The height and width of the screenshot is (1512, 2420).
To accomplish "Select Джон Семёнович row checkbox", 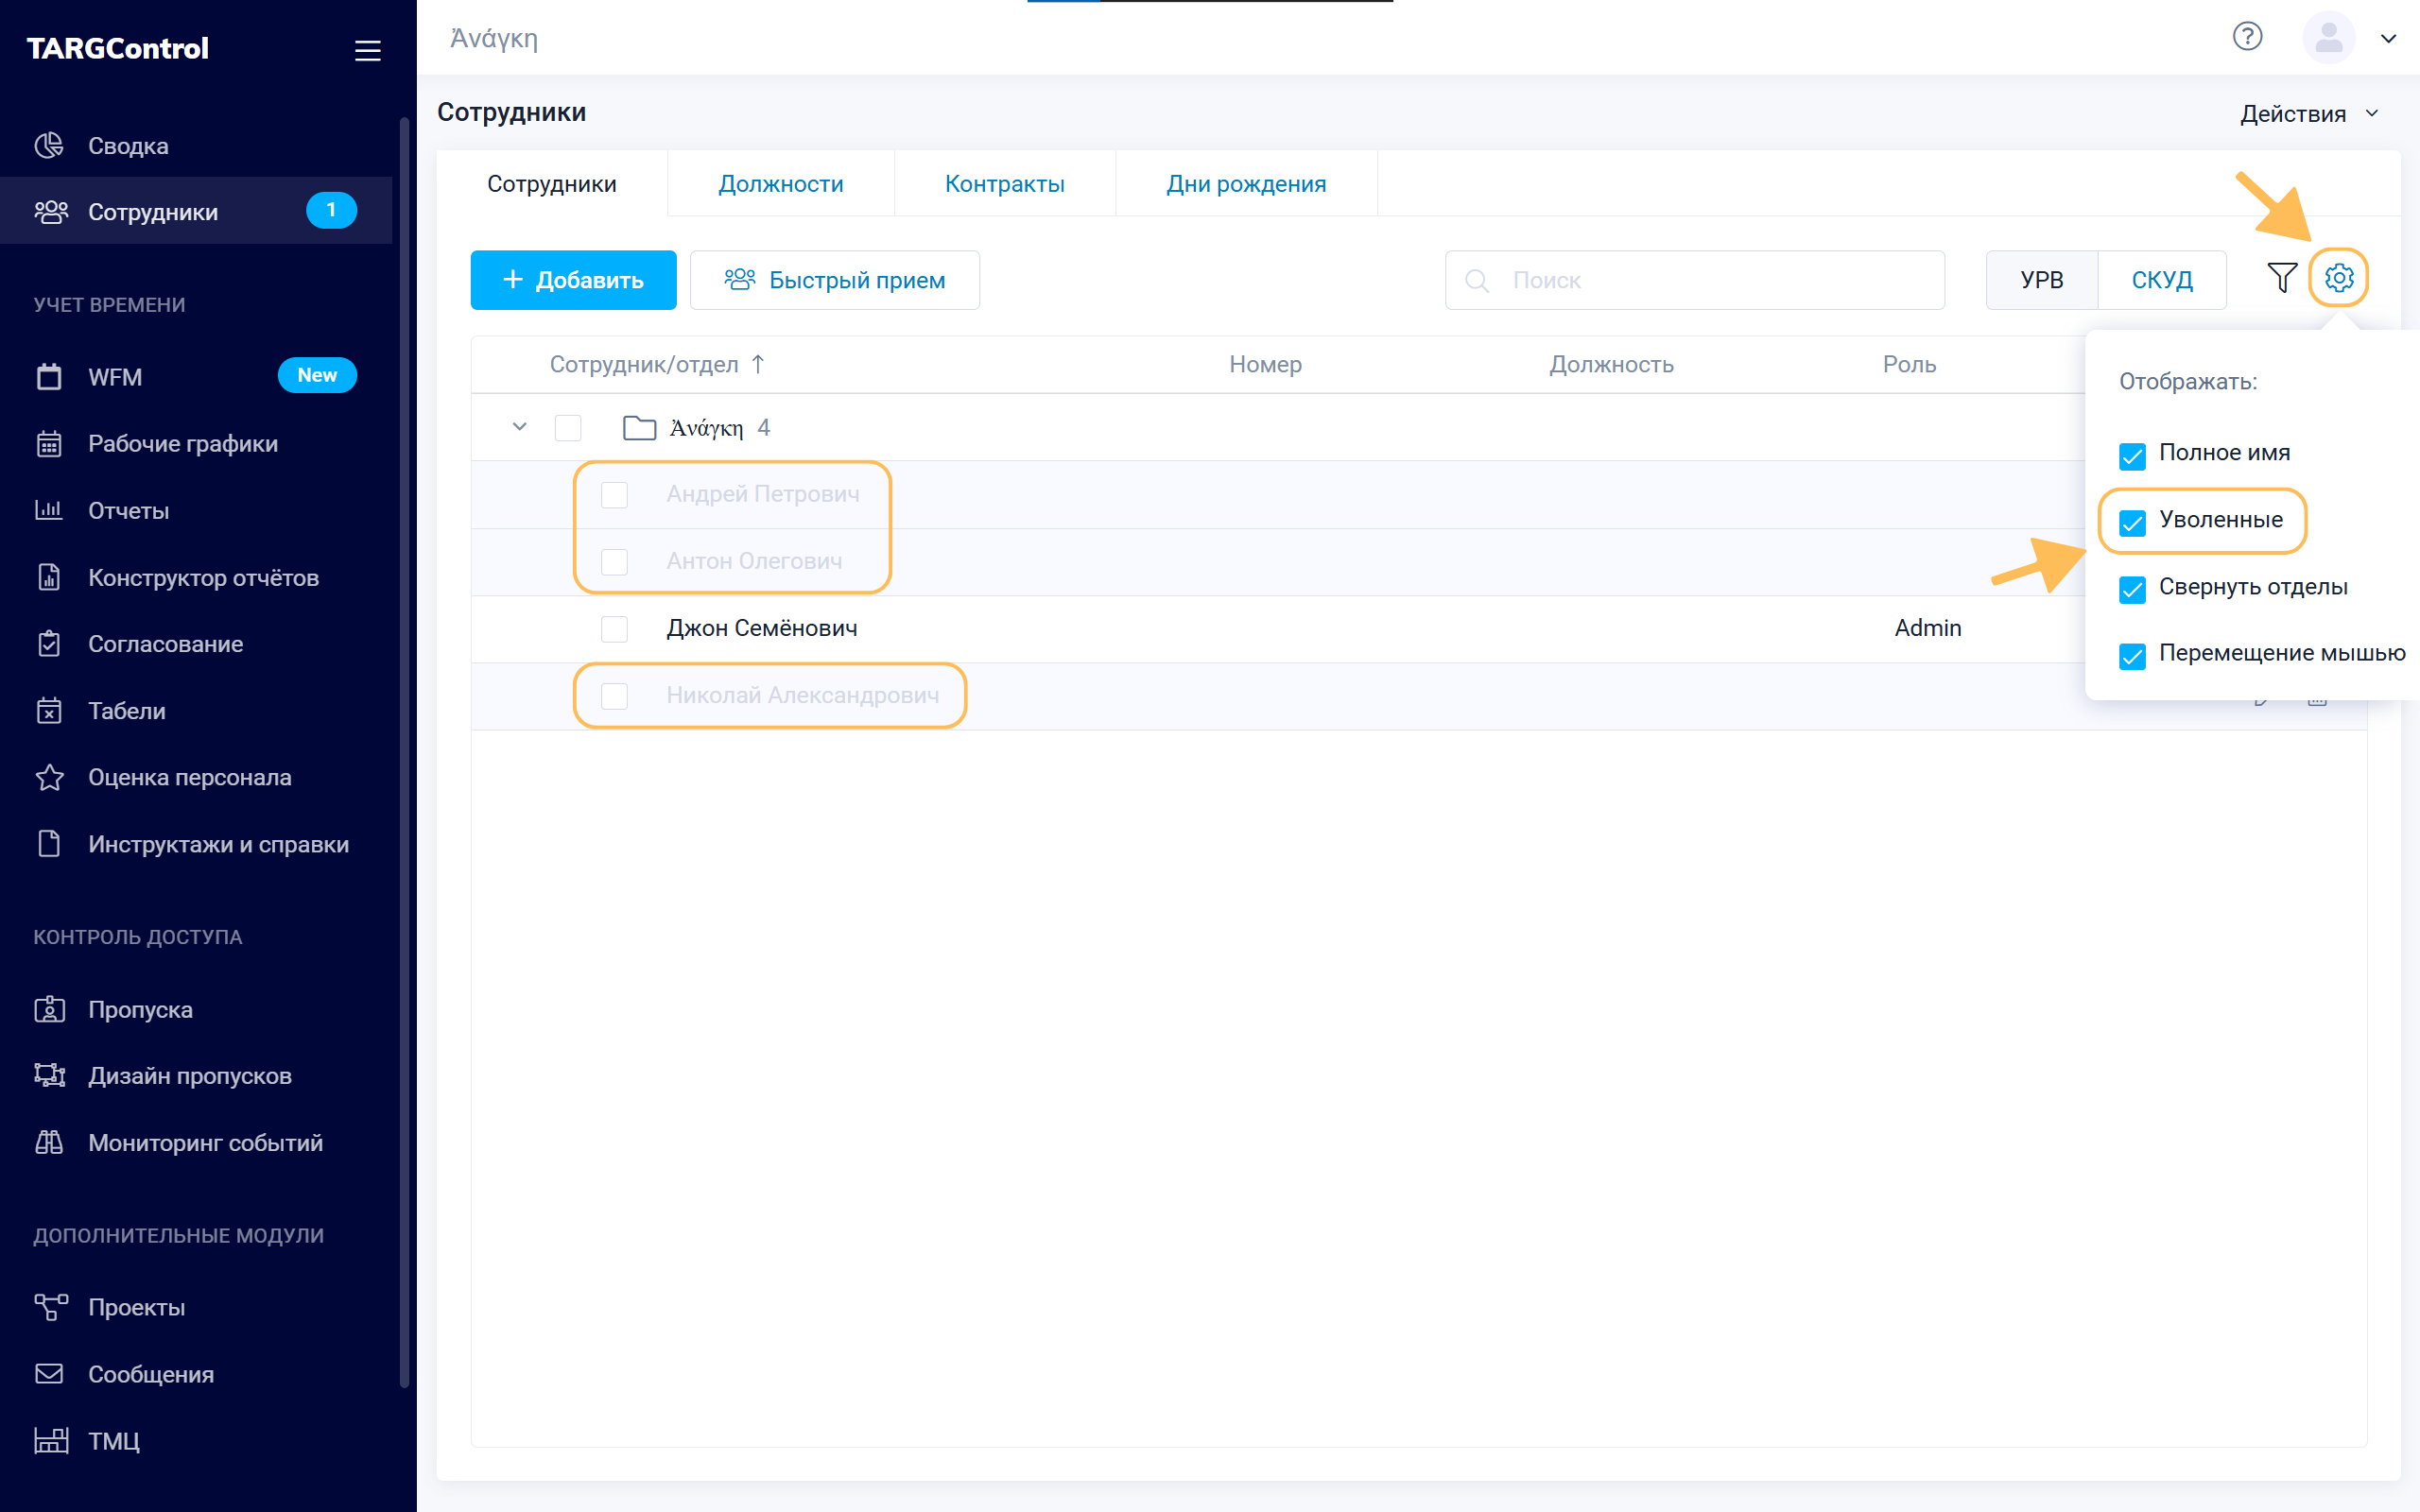I will pyautogui.click(x=614, y=628).
